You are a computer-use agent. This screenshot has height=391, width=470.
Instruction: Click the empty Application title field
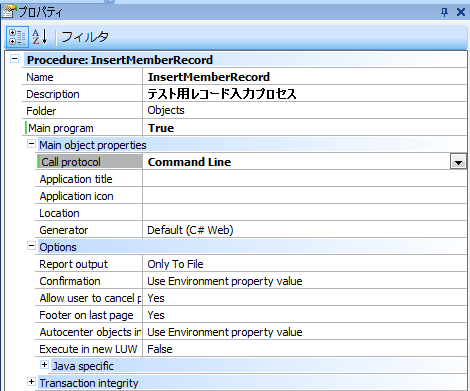click(305, 179)
